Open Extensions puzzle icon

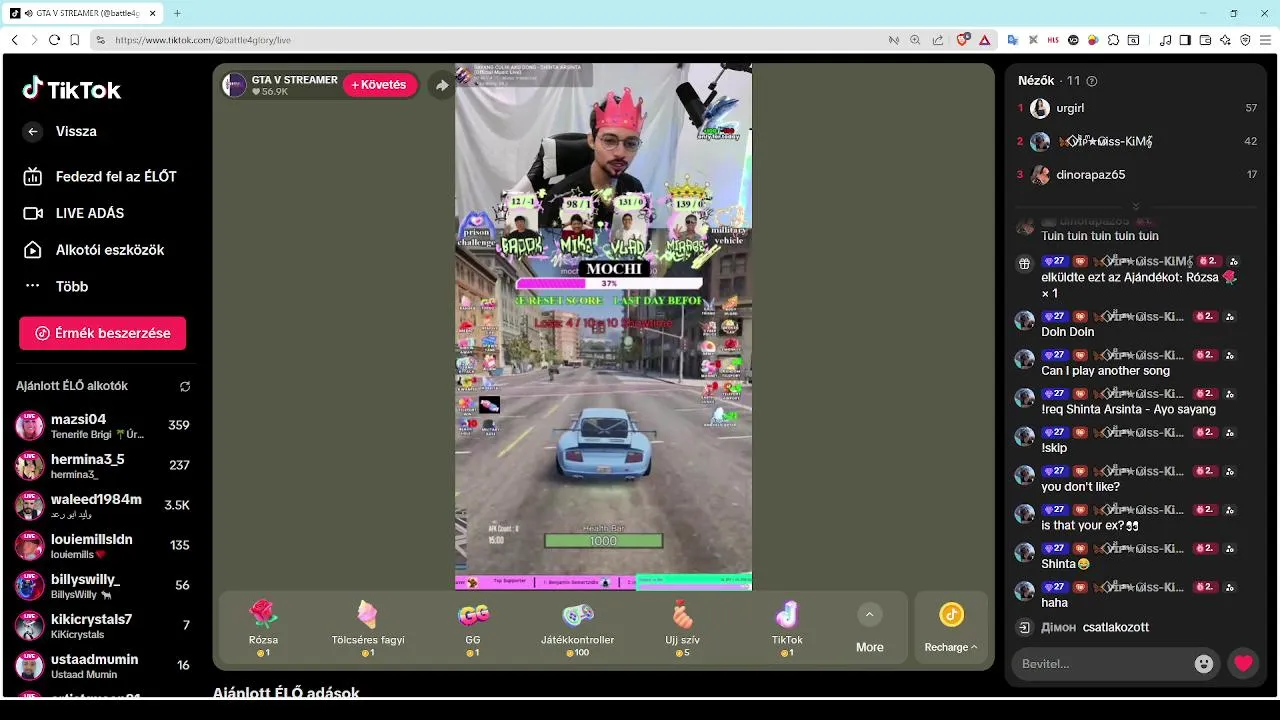[x=1113, y=40]
